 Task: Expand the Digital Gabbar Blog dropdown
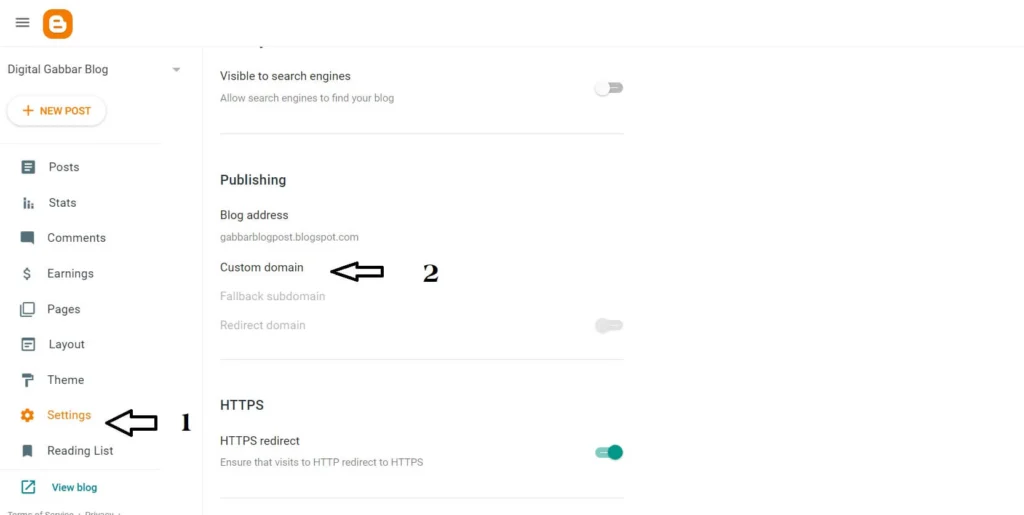click(x=176, y=70)
